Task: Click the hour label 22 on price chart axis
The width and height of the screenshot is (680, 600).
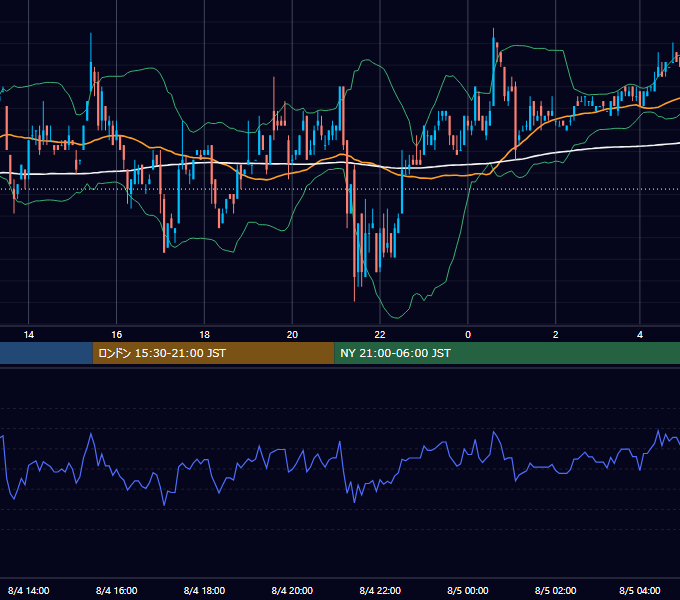Action: coord(380,335)
